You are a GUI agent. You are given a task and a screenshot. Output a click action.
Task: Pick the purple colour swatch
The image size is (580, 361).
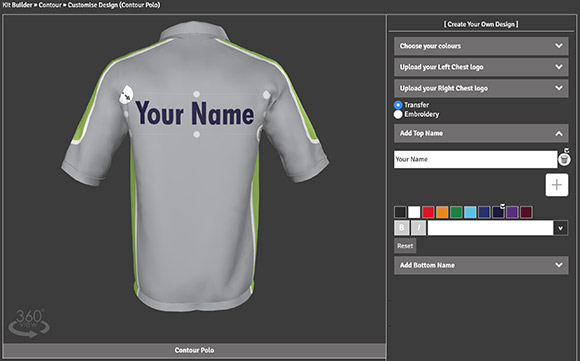tap(512, 212)
